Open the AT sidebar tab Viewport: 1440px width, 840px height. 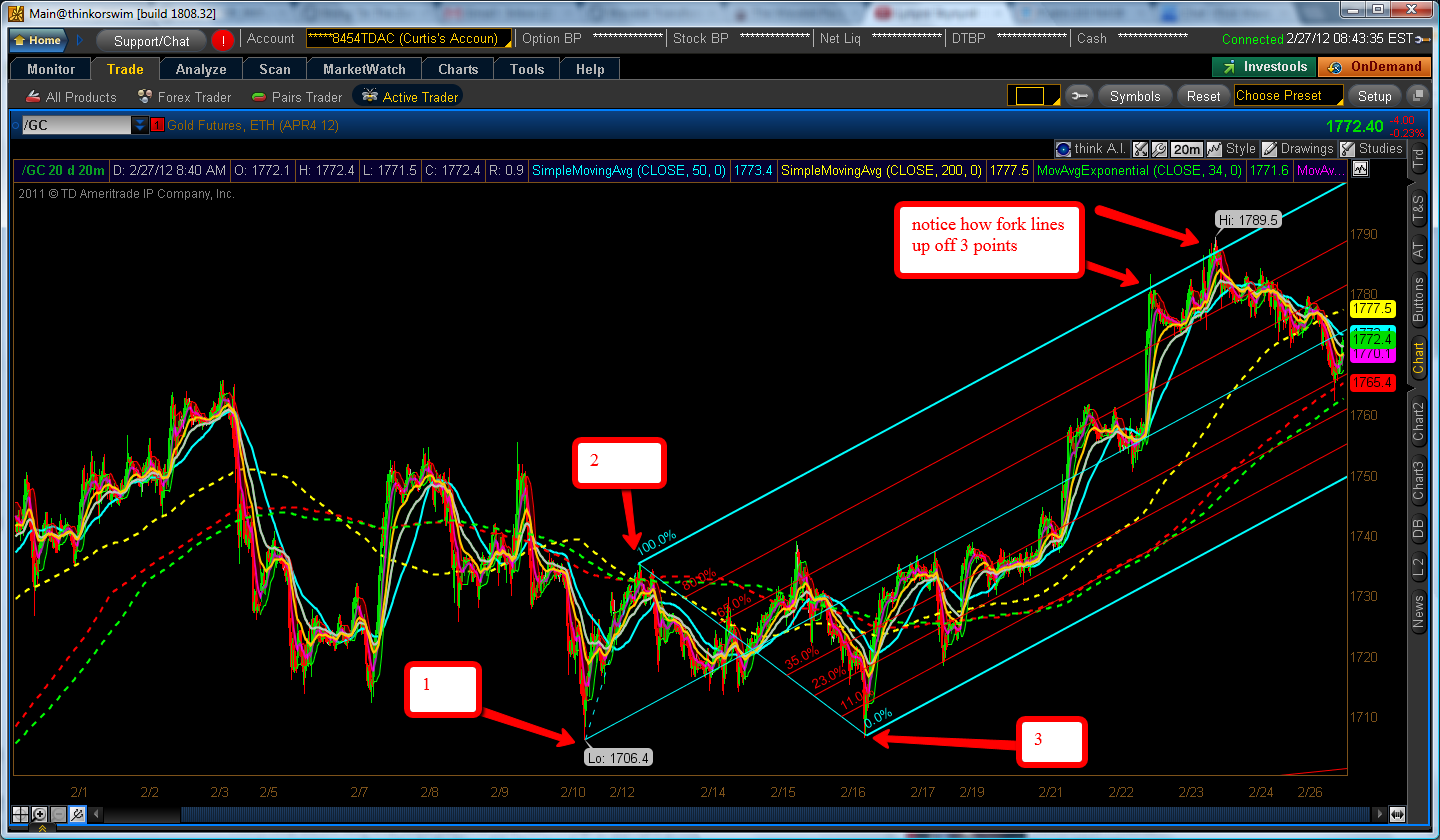1417,251
